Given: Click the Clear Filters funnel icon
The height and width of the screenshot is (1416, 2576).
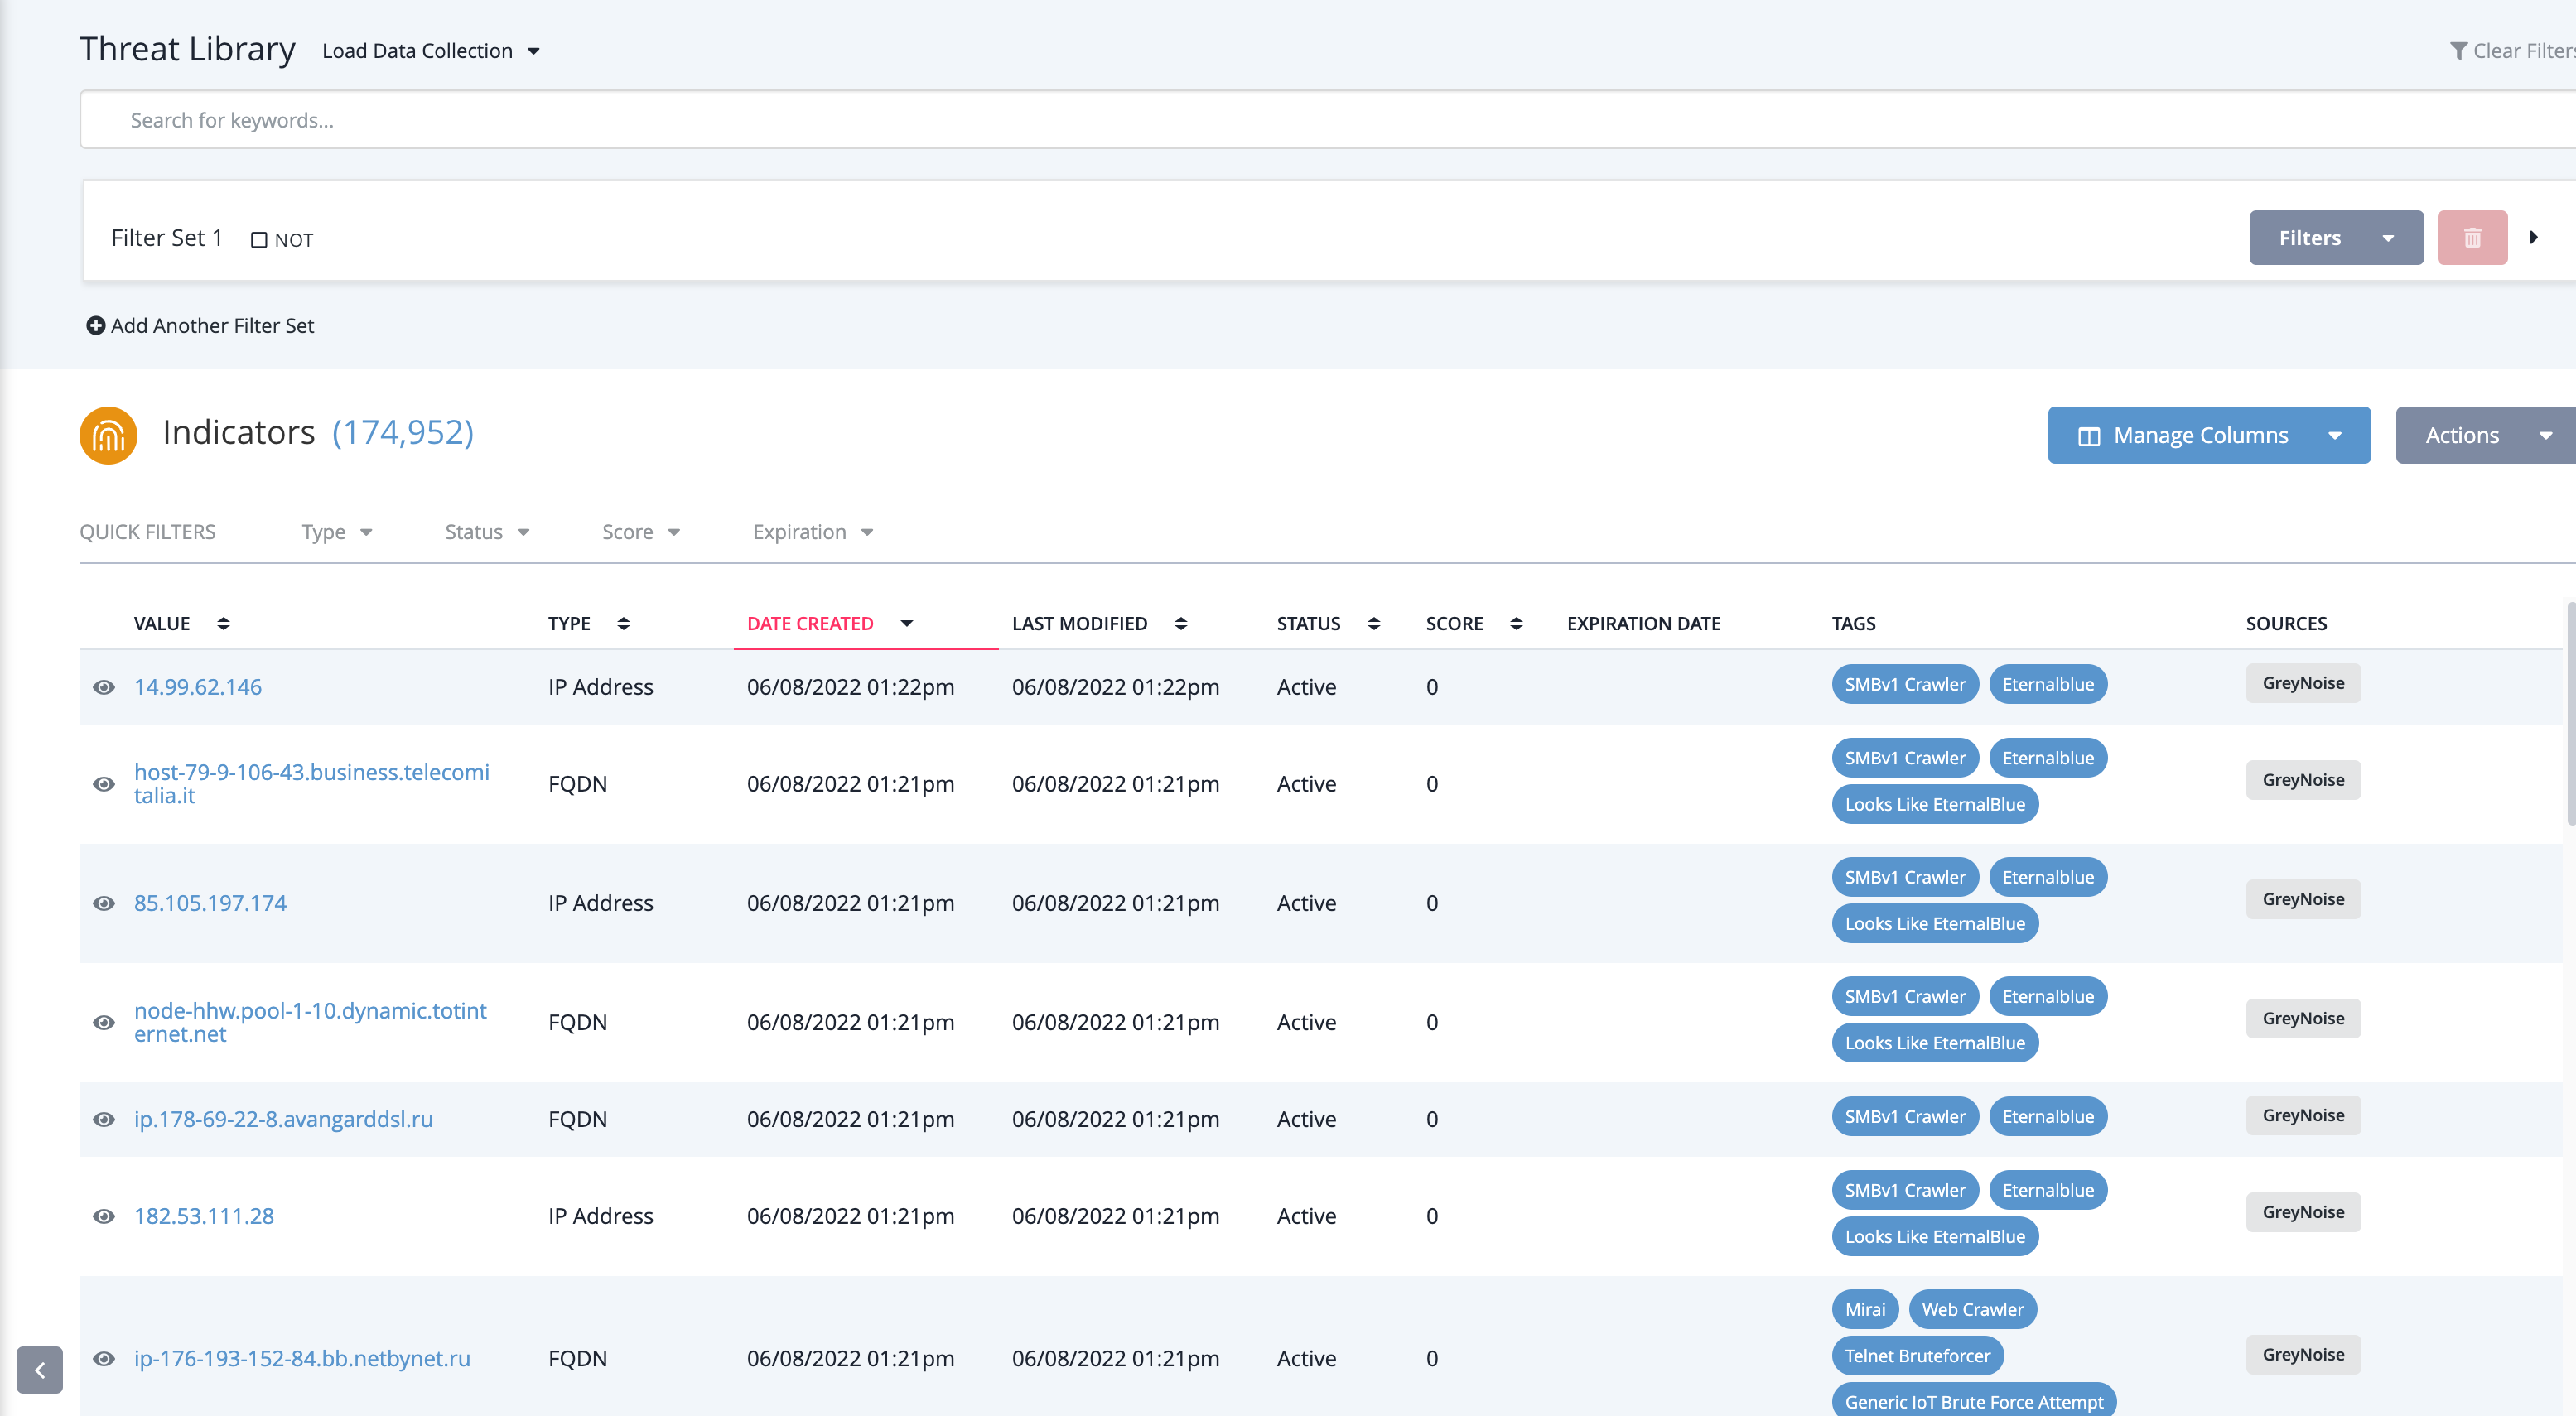Looking at the screenshot, I should coord(2459,51).
